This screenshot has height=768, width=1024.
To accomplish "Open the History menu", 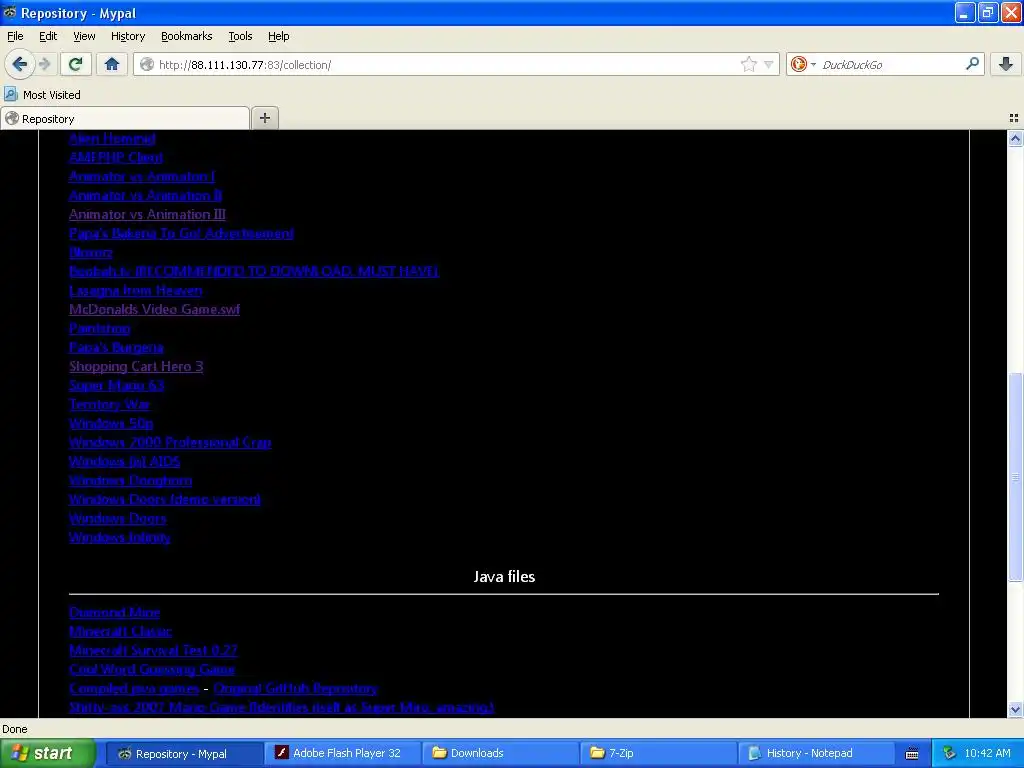I will coord(128,36).
